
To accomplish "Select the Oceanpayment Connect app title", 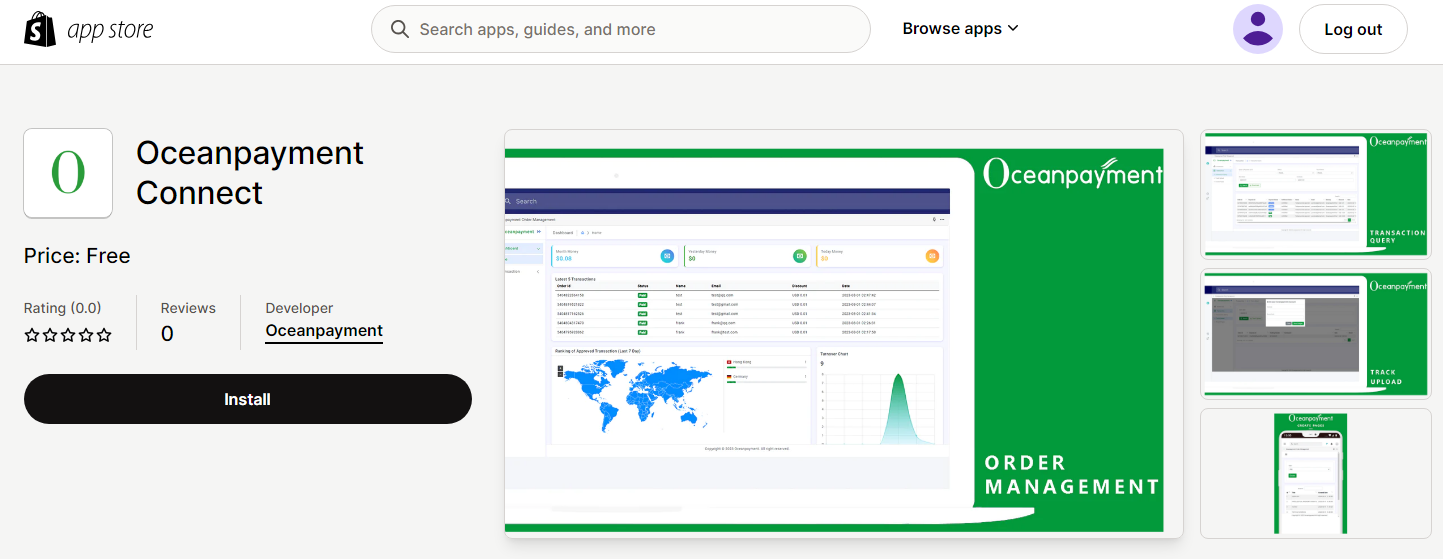I will point(250,173).
